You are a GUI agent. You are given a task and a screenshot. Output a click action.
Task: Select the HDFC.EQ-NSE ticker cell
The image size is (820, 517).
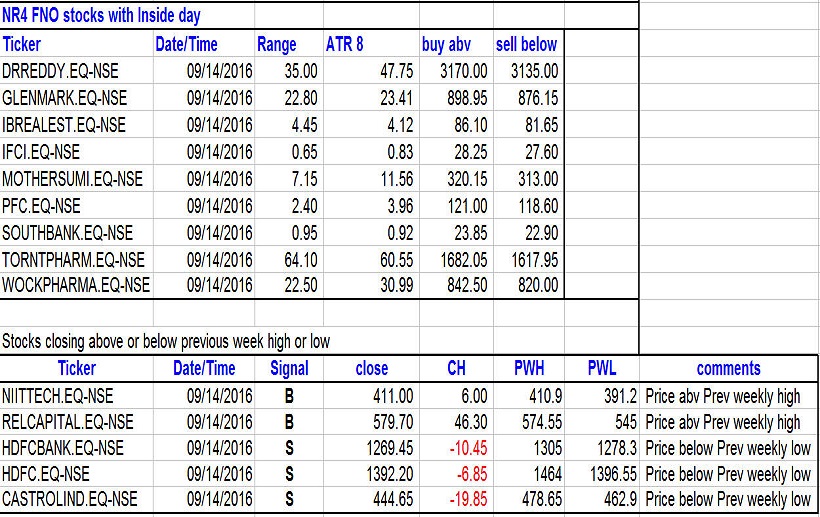tap(45, 475)
